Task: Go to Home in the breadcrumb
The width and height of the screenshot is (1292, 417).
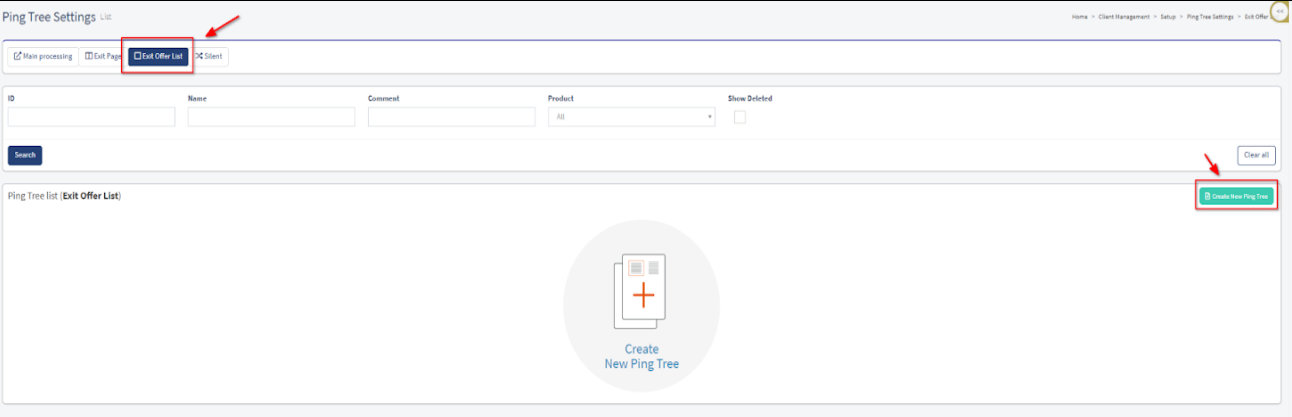Action: (x=1079, y=17)
